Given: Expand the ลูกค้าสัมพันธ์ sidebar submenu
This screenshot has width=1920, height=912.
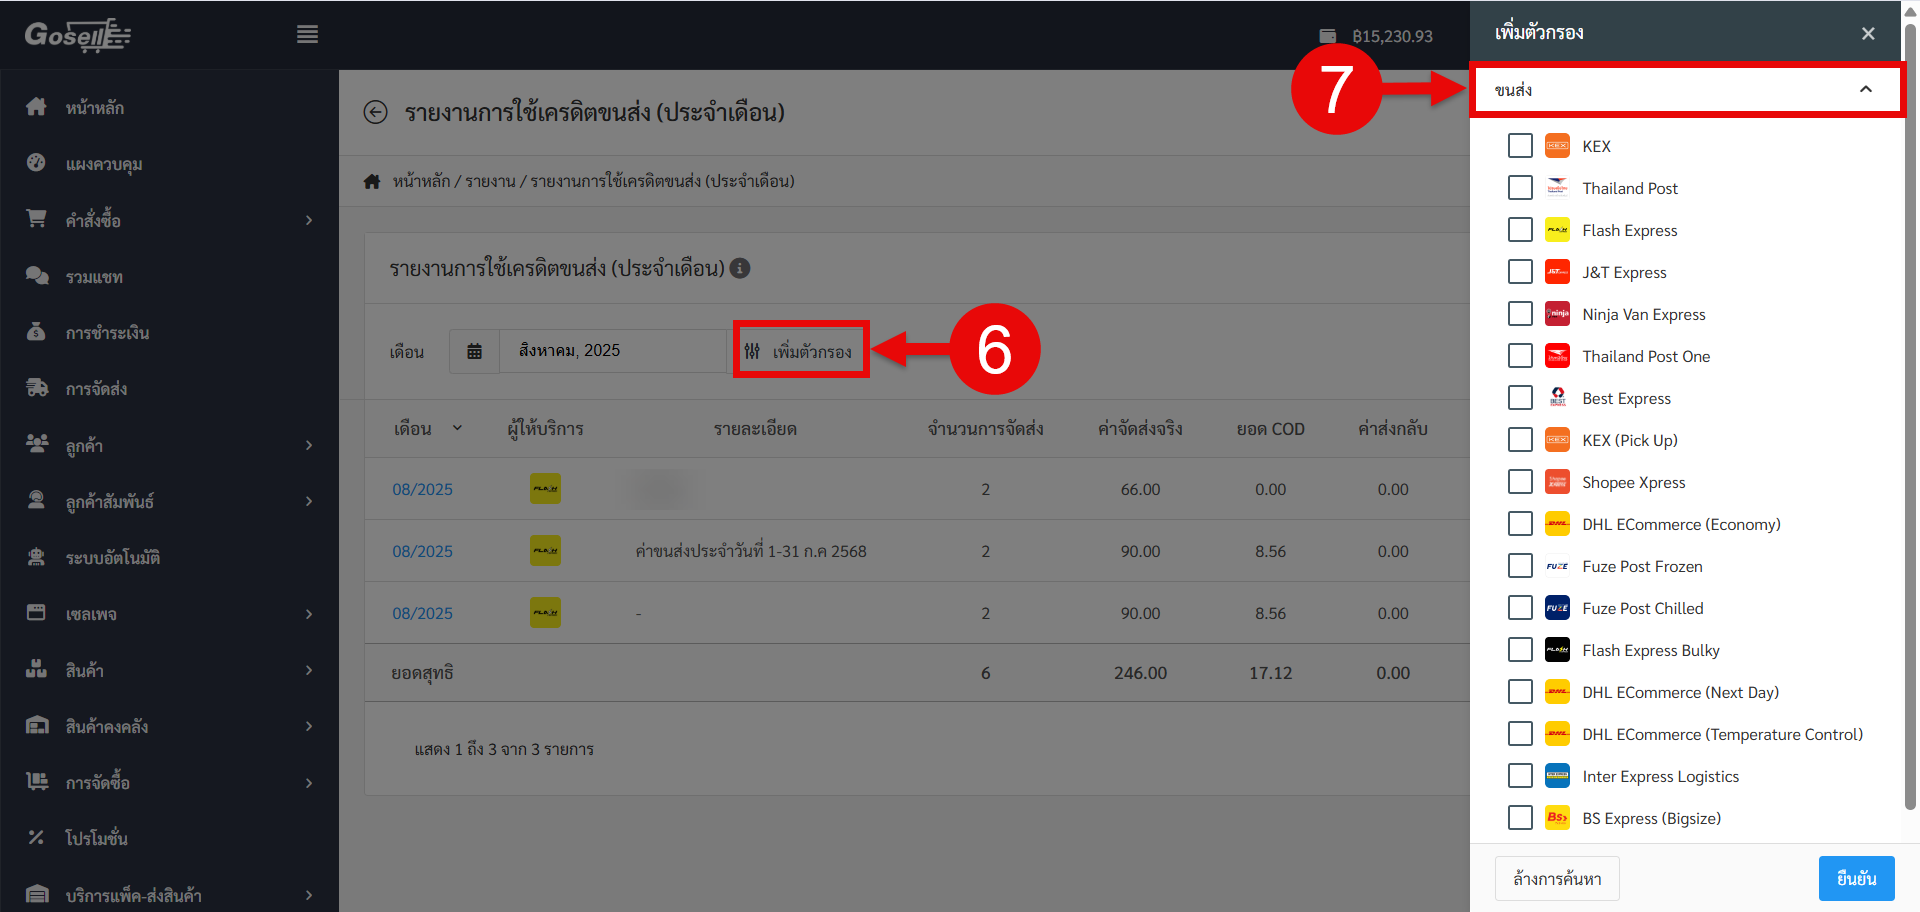Looking at the screenshot, I should [309, 501].
